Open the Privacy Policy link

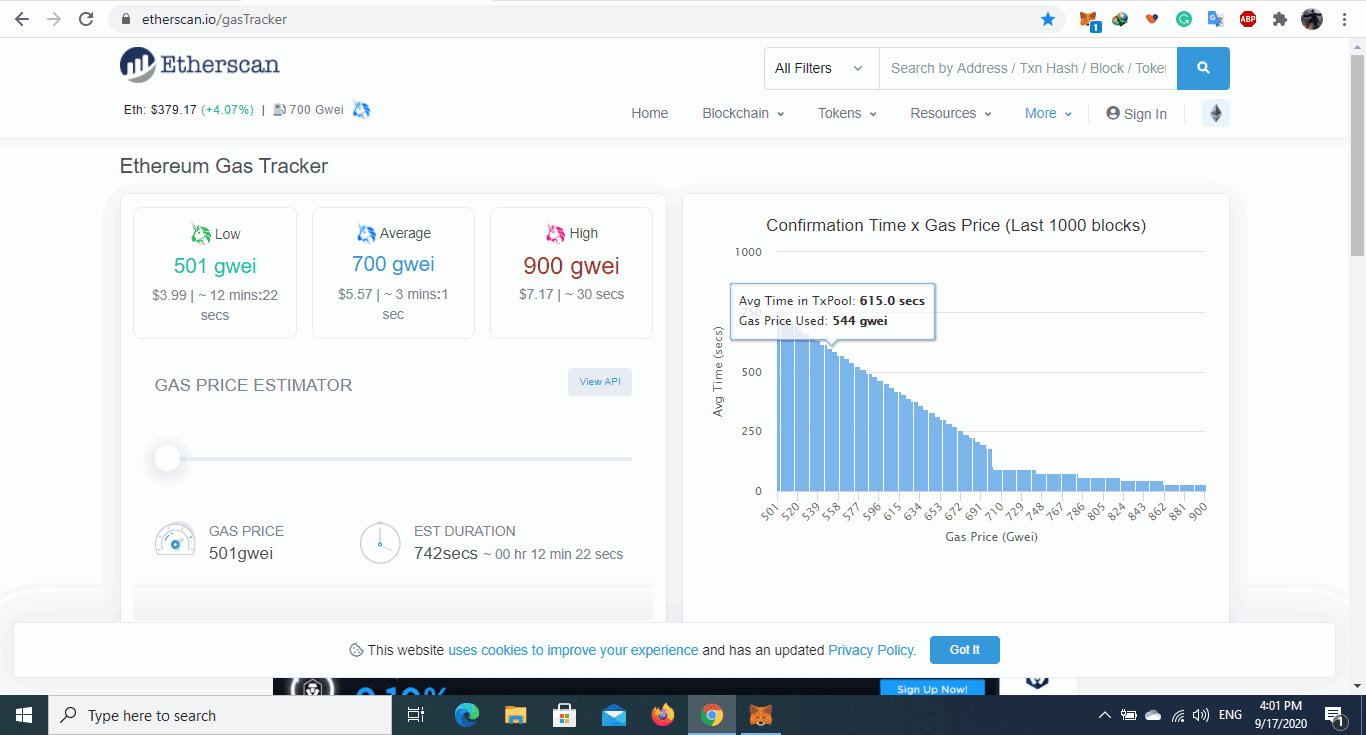(870, 650)
